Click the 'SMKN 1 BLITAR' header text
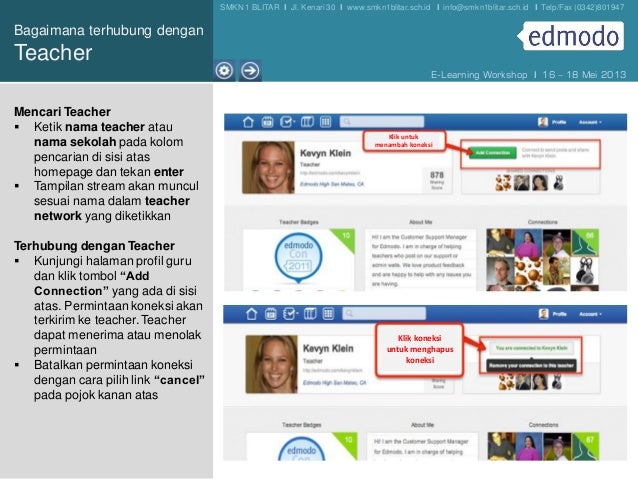 pyautogui.click(x=250, y=7)
